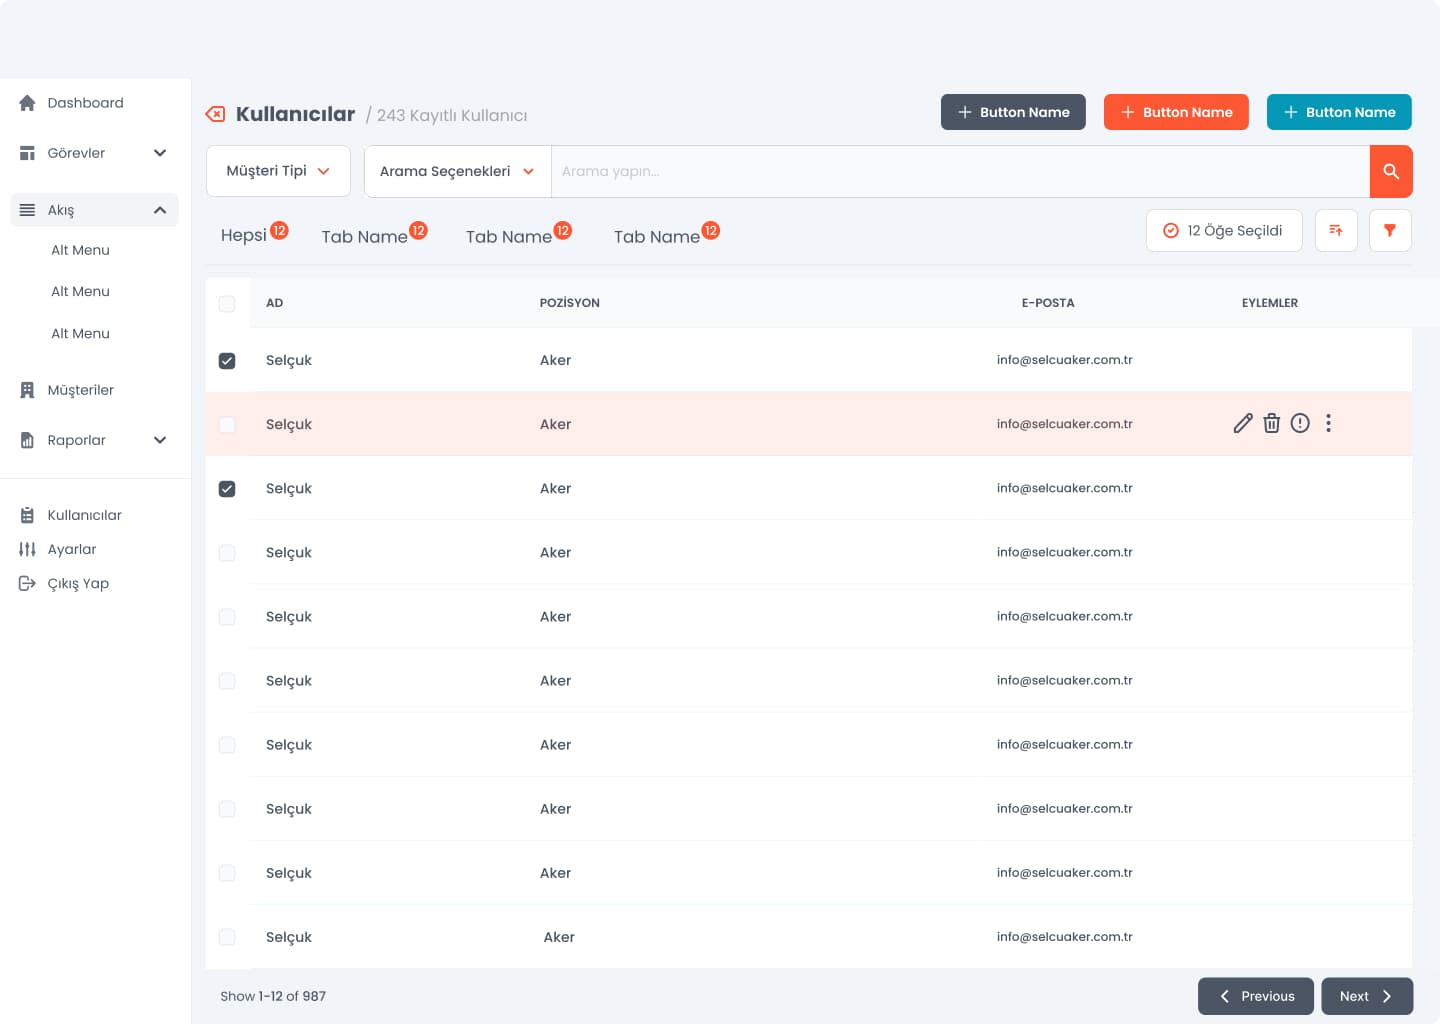Open the second Alt Menu item
Image resolution: width=1440 pixels, height=1024 pixels.
tap(80, 291)
